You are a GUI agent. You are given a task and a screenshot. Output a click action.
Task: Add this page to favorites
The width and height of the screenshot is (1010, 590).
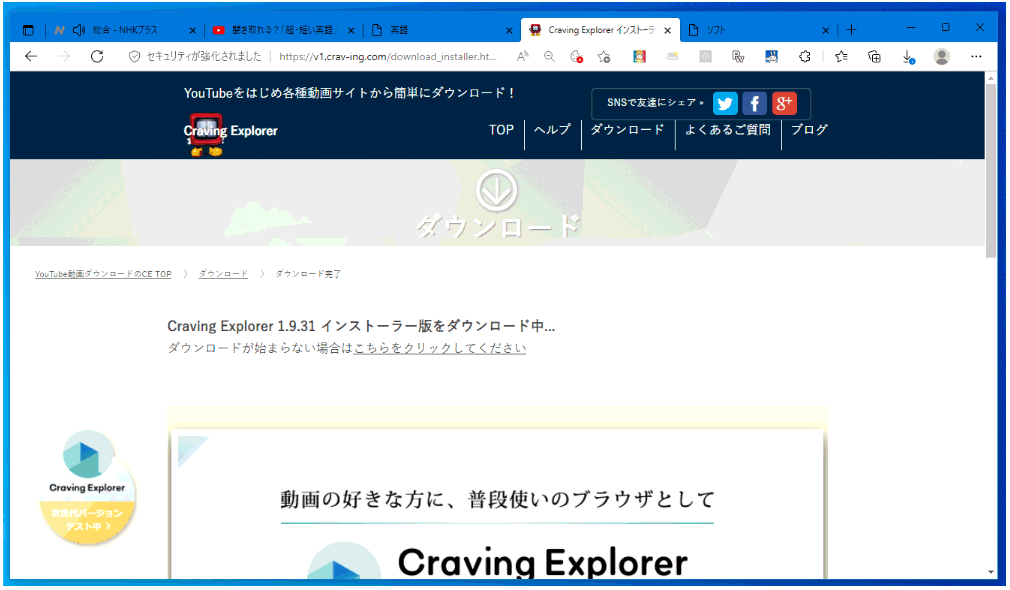(604, 57)
